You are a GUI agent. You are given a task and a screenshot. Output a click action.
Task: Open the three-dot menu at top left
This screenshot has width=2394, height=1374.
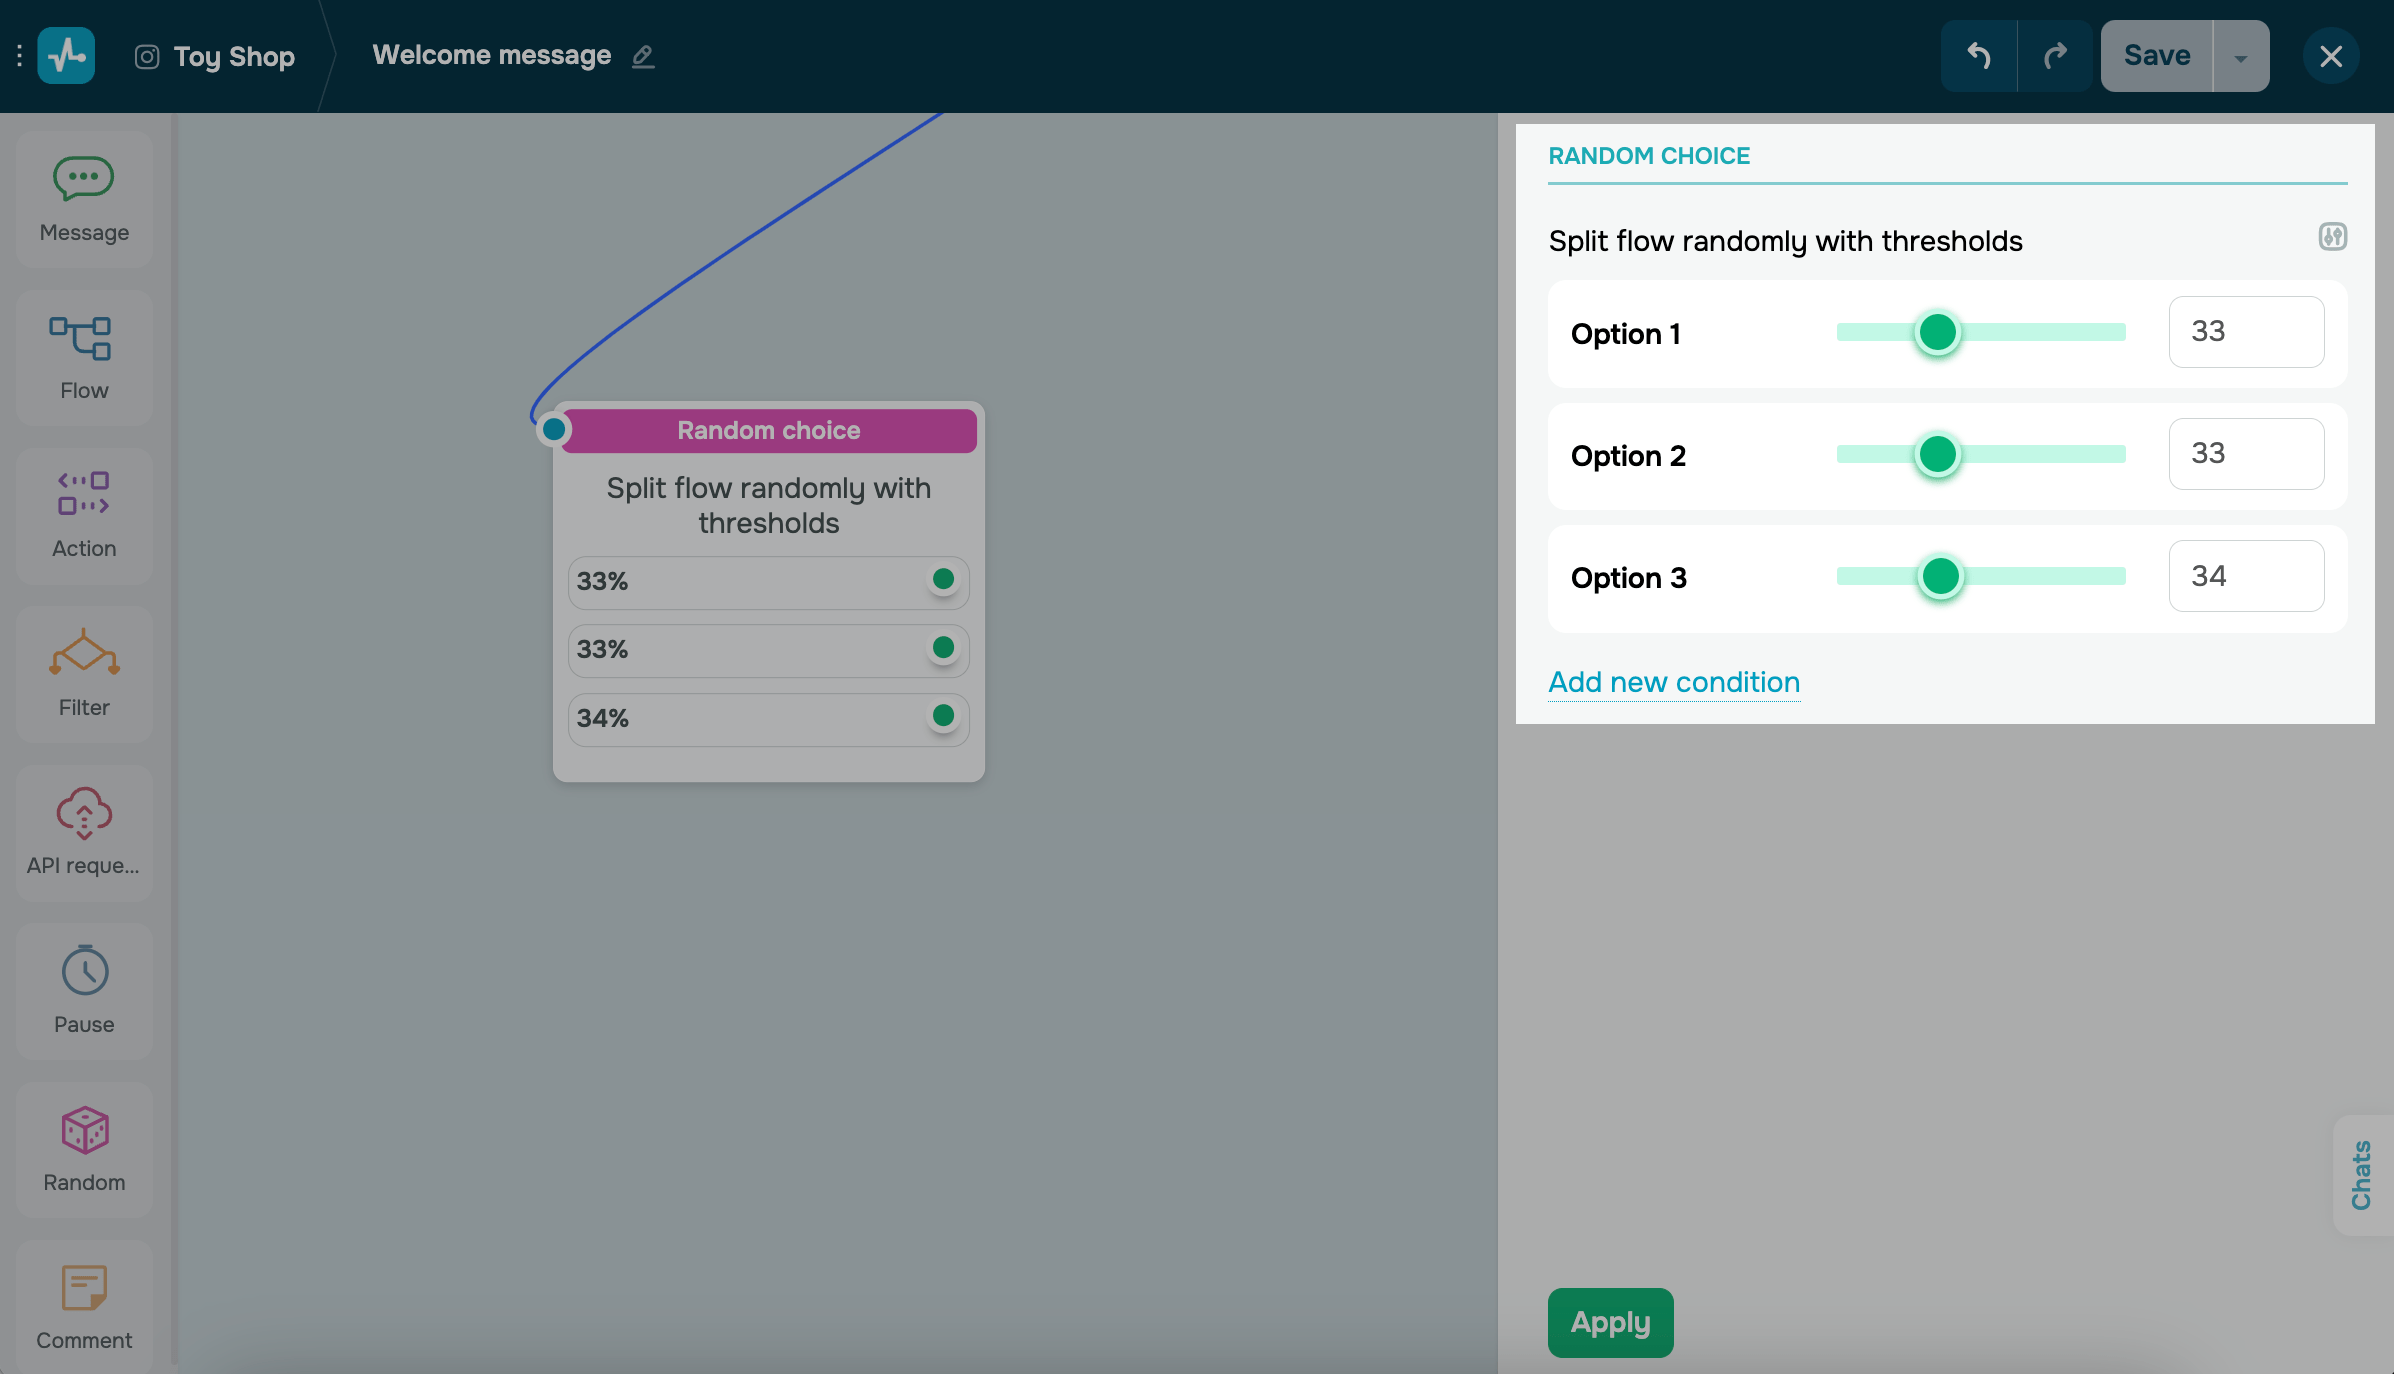point(19,56)
